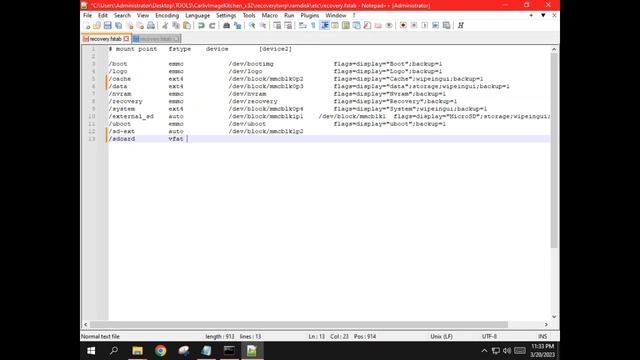Screen dimensions: 640x360
Task: Open the Function List panel icon
Action: (x=367, y=25)
